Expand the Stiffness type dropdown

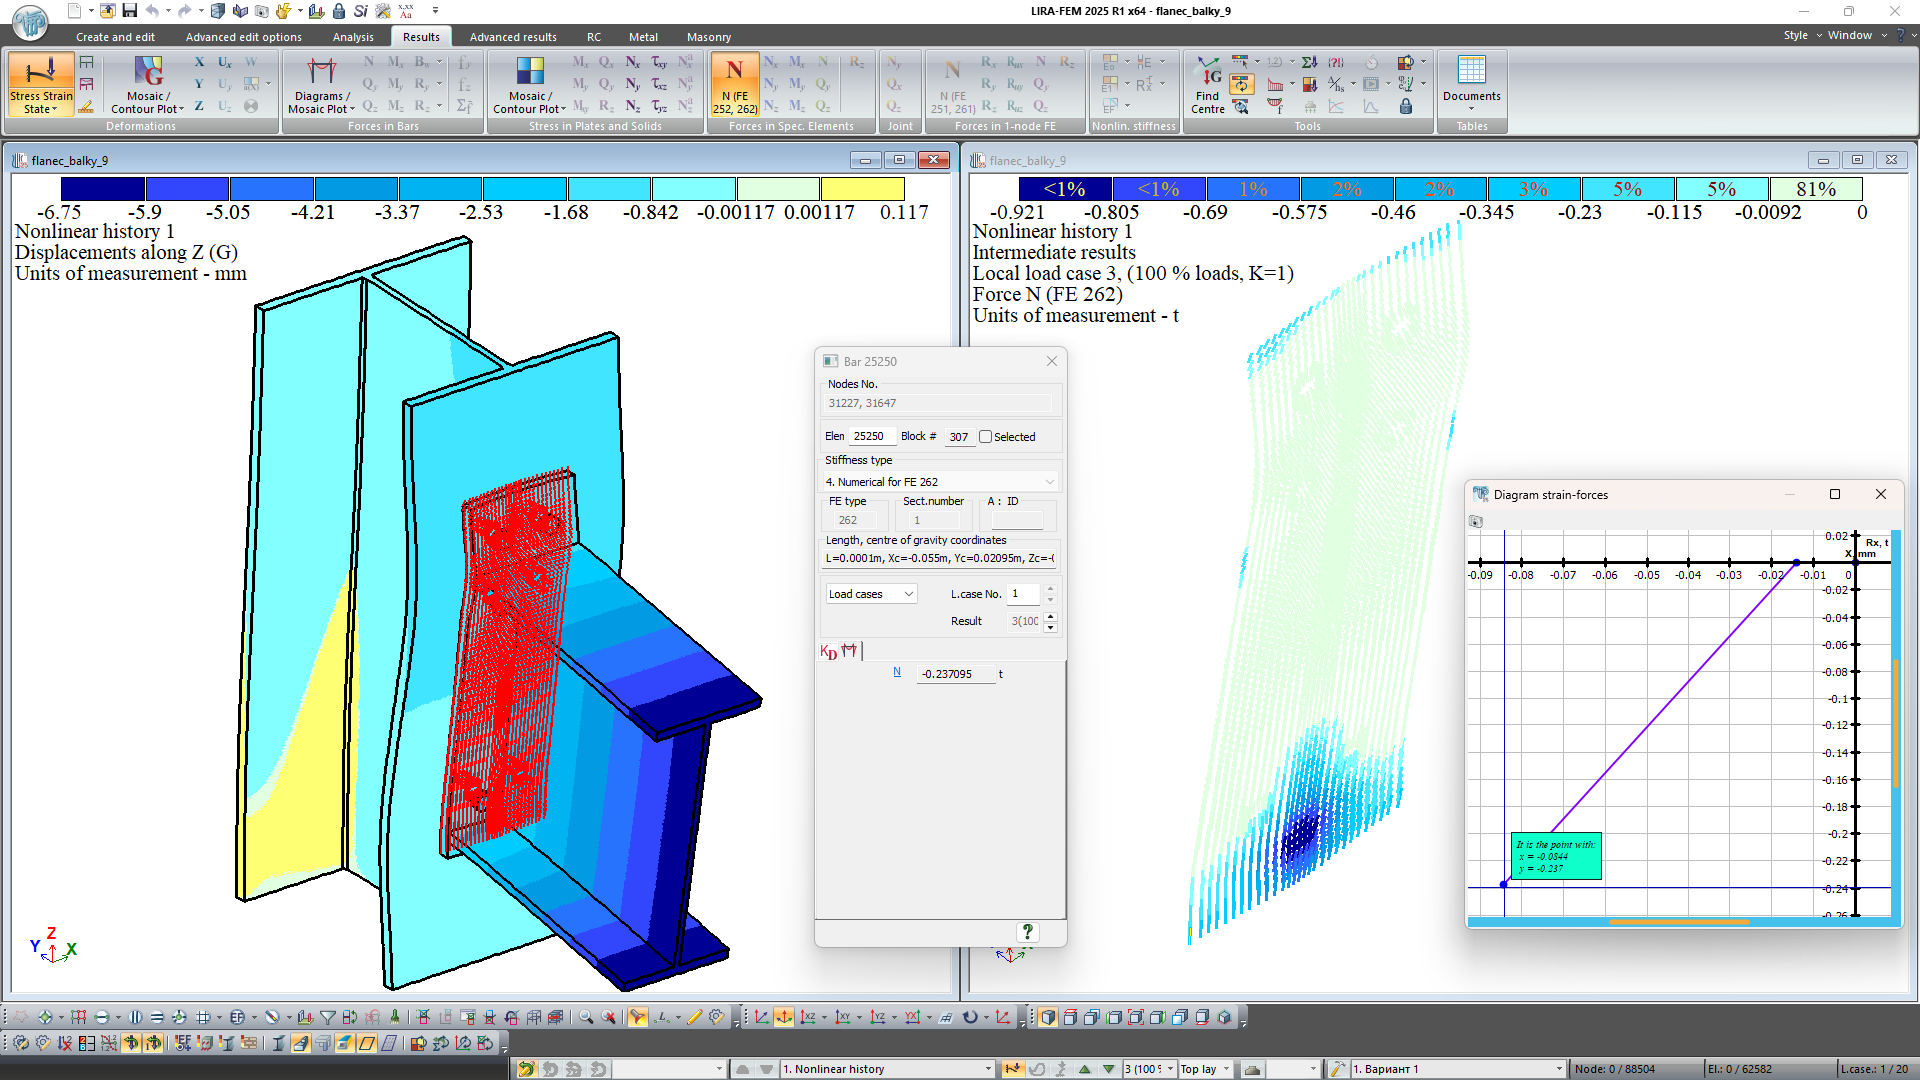click(x=1049, y=482)
